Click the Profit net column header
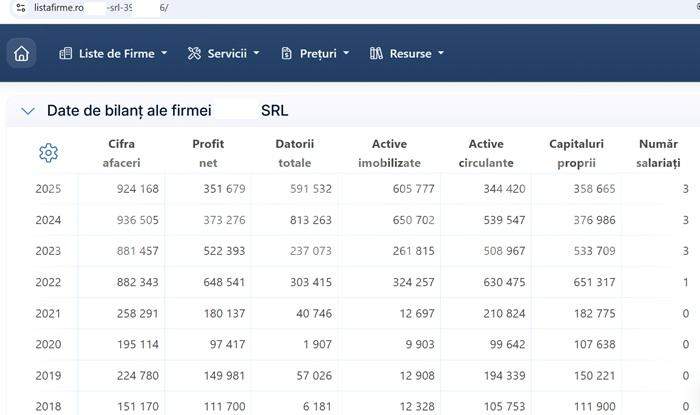Viewport: 700px width, 415px height. [208, 153]
